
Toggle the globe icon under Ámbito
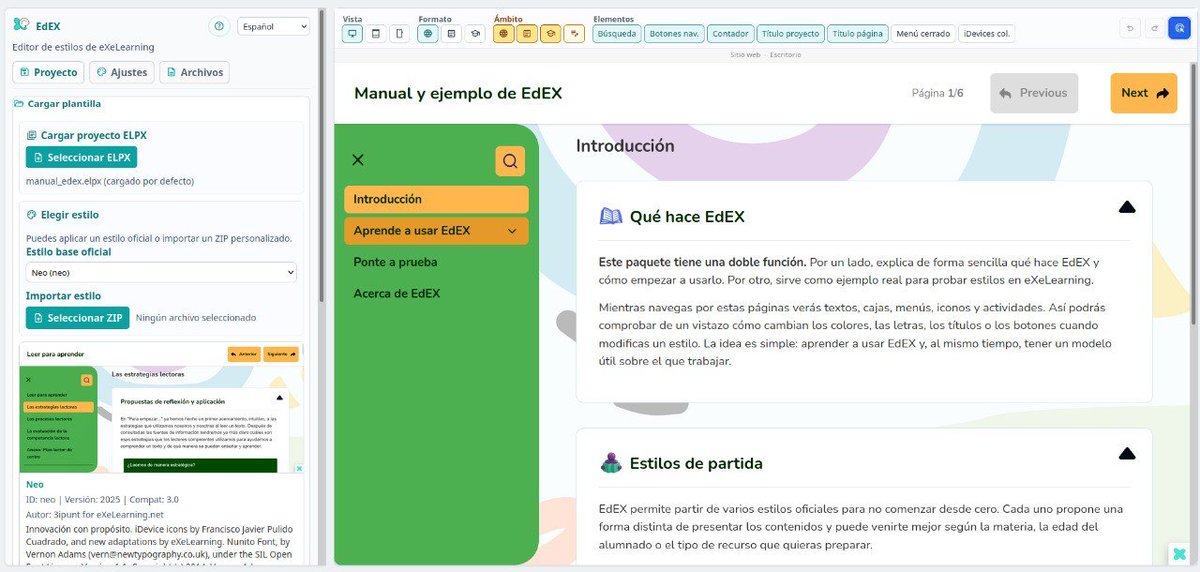pyautogui.click(x=504, y=33)
